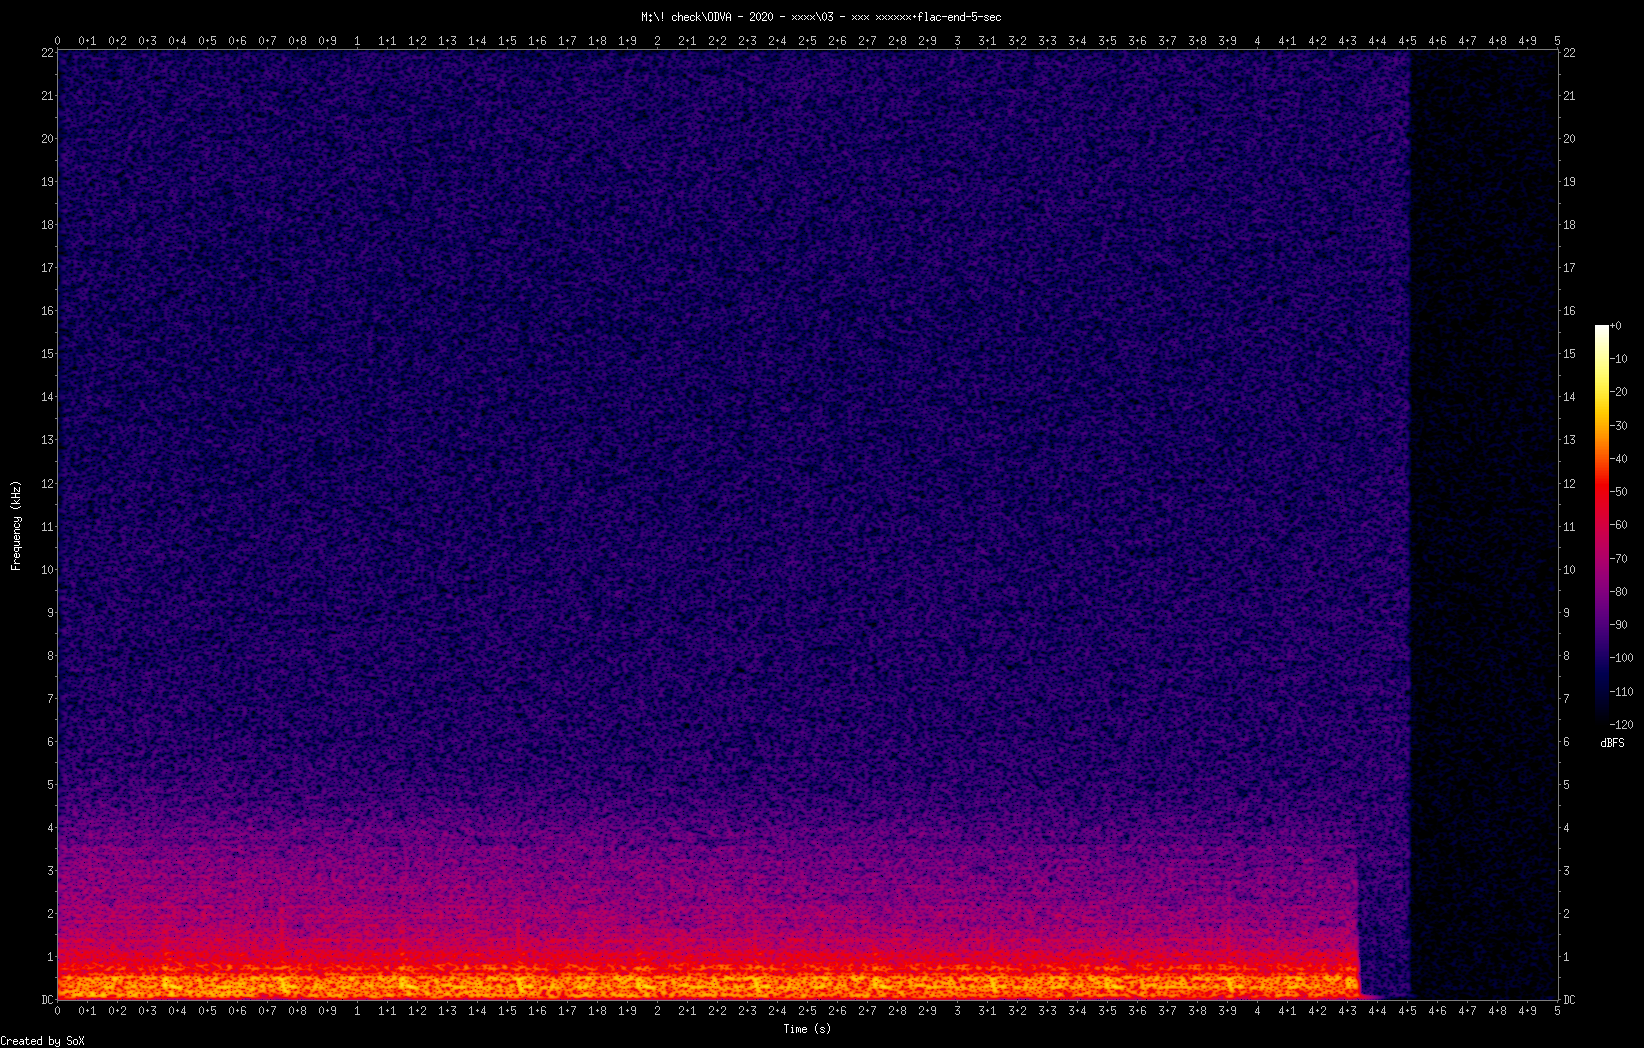This screenshot has height=1048, width=1644.
Task: Click the "-70" value on the dBFS legend
Action: coord(1620,559)
